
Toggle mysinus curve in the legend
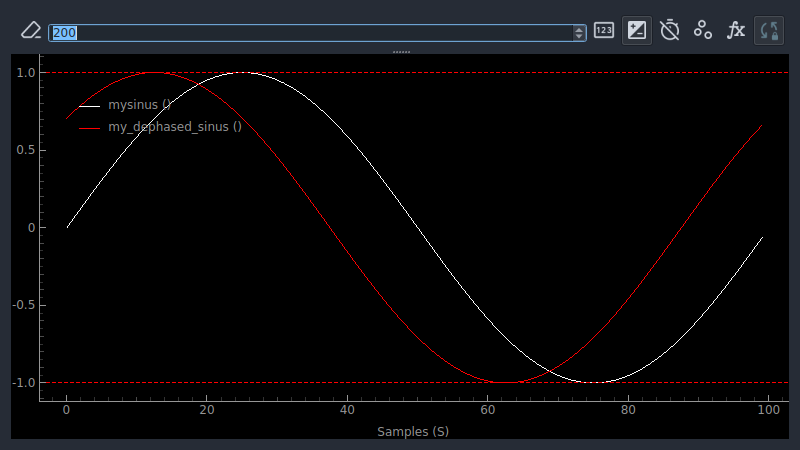point(139,105)
